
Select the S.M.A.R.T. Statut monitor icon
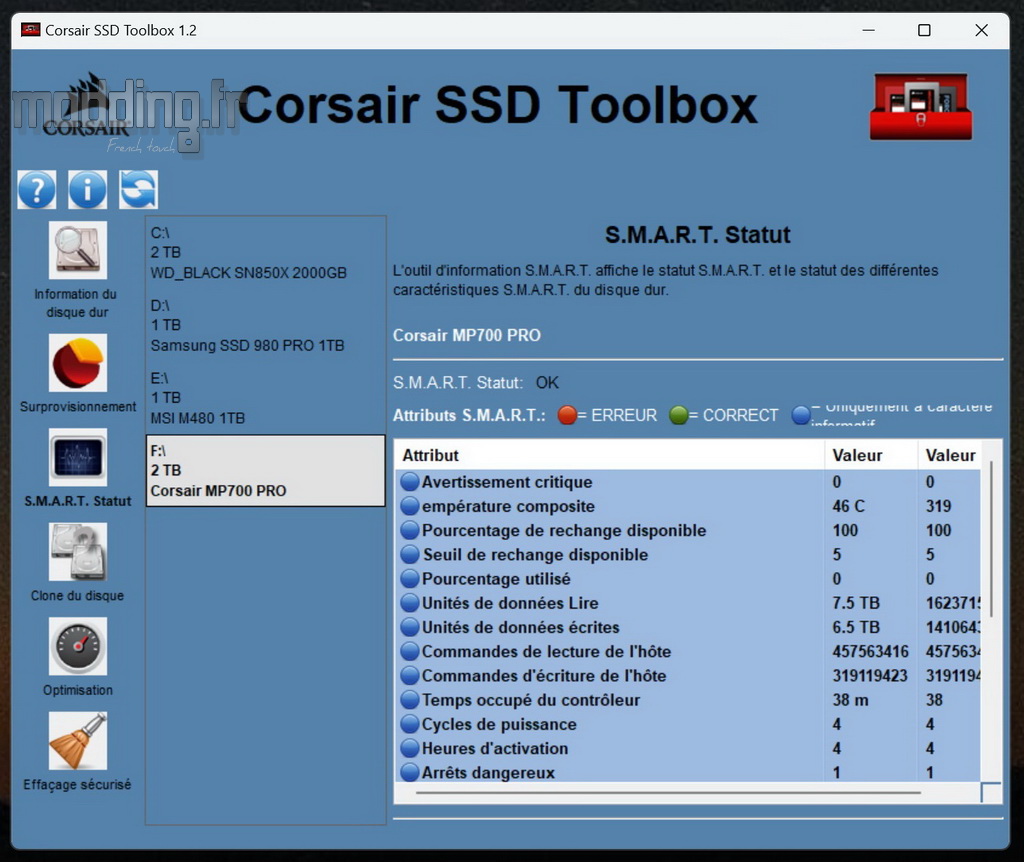tap(78, 457)
